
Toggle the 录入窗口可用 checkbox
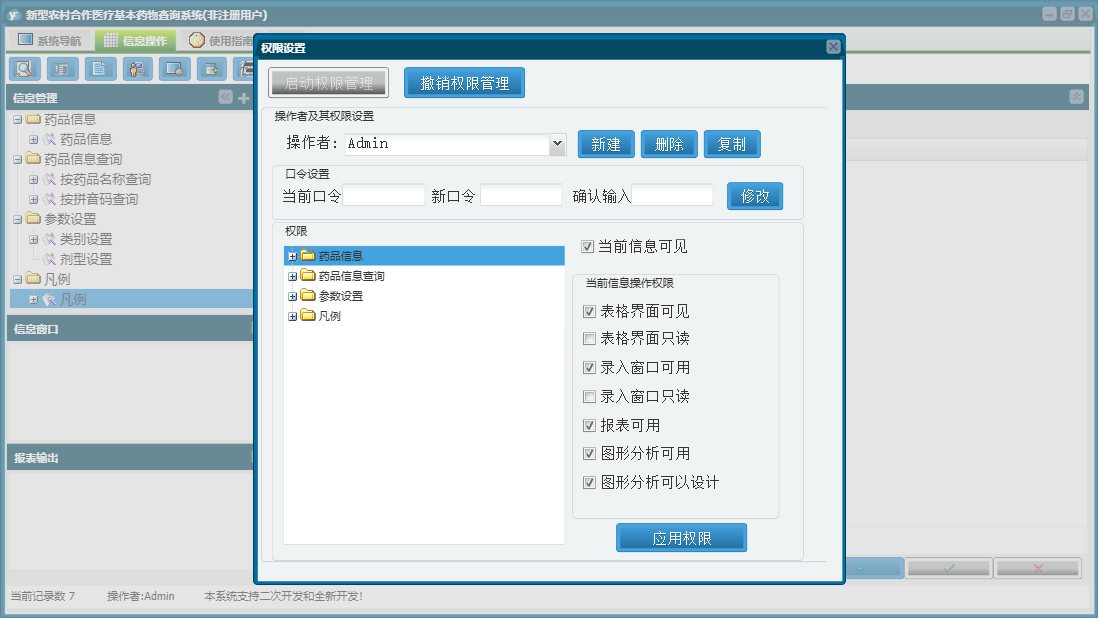click(590, 367)
